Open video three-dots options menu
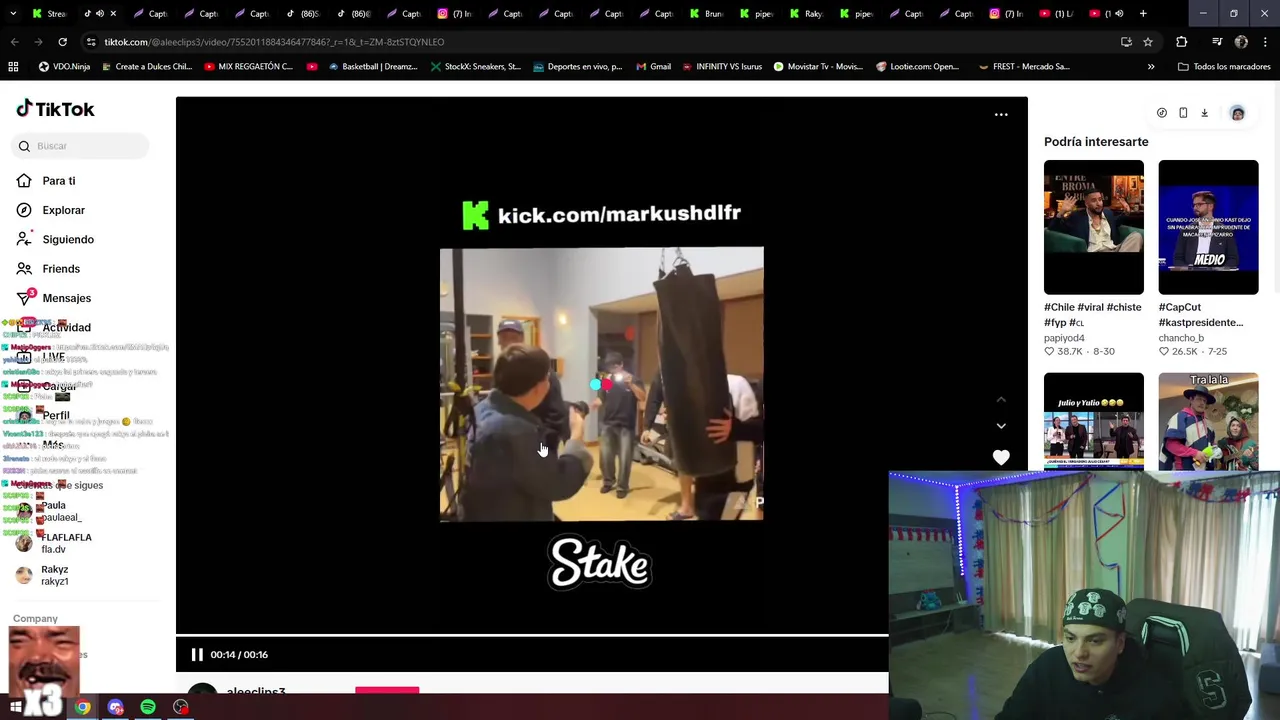The image size is (1280, 720). [x=1001, y=115]
